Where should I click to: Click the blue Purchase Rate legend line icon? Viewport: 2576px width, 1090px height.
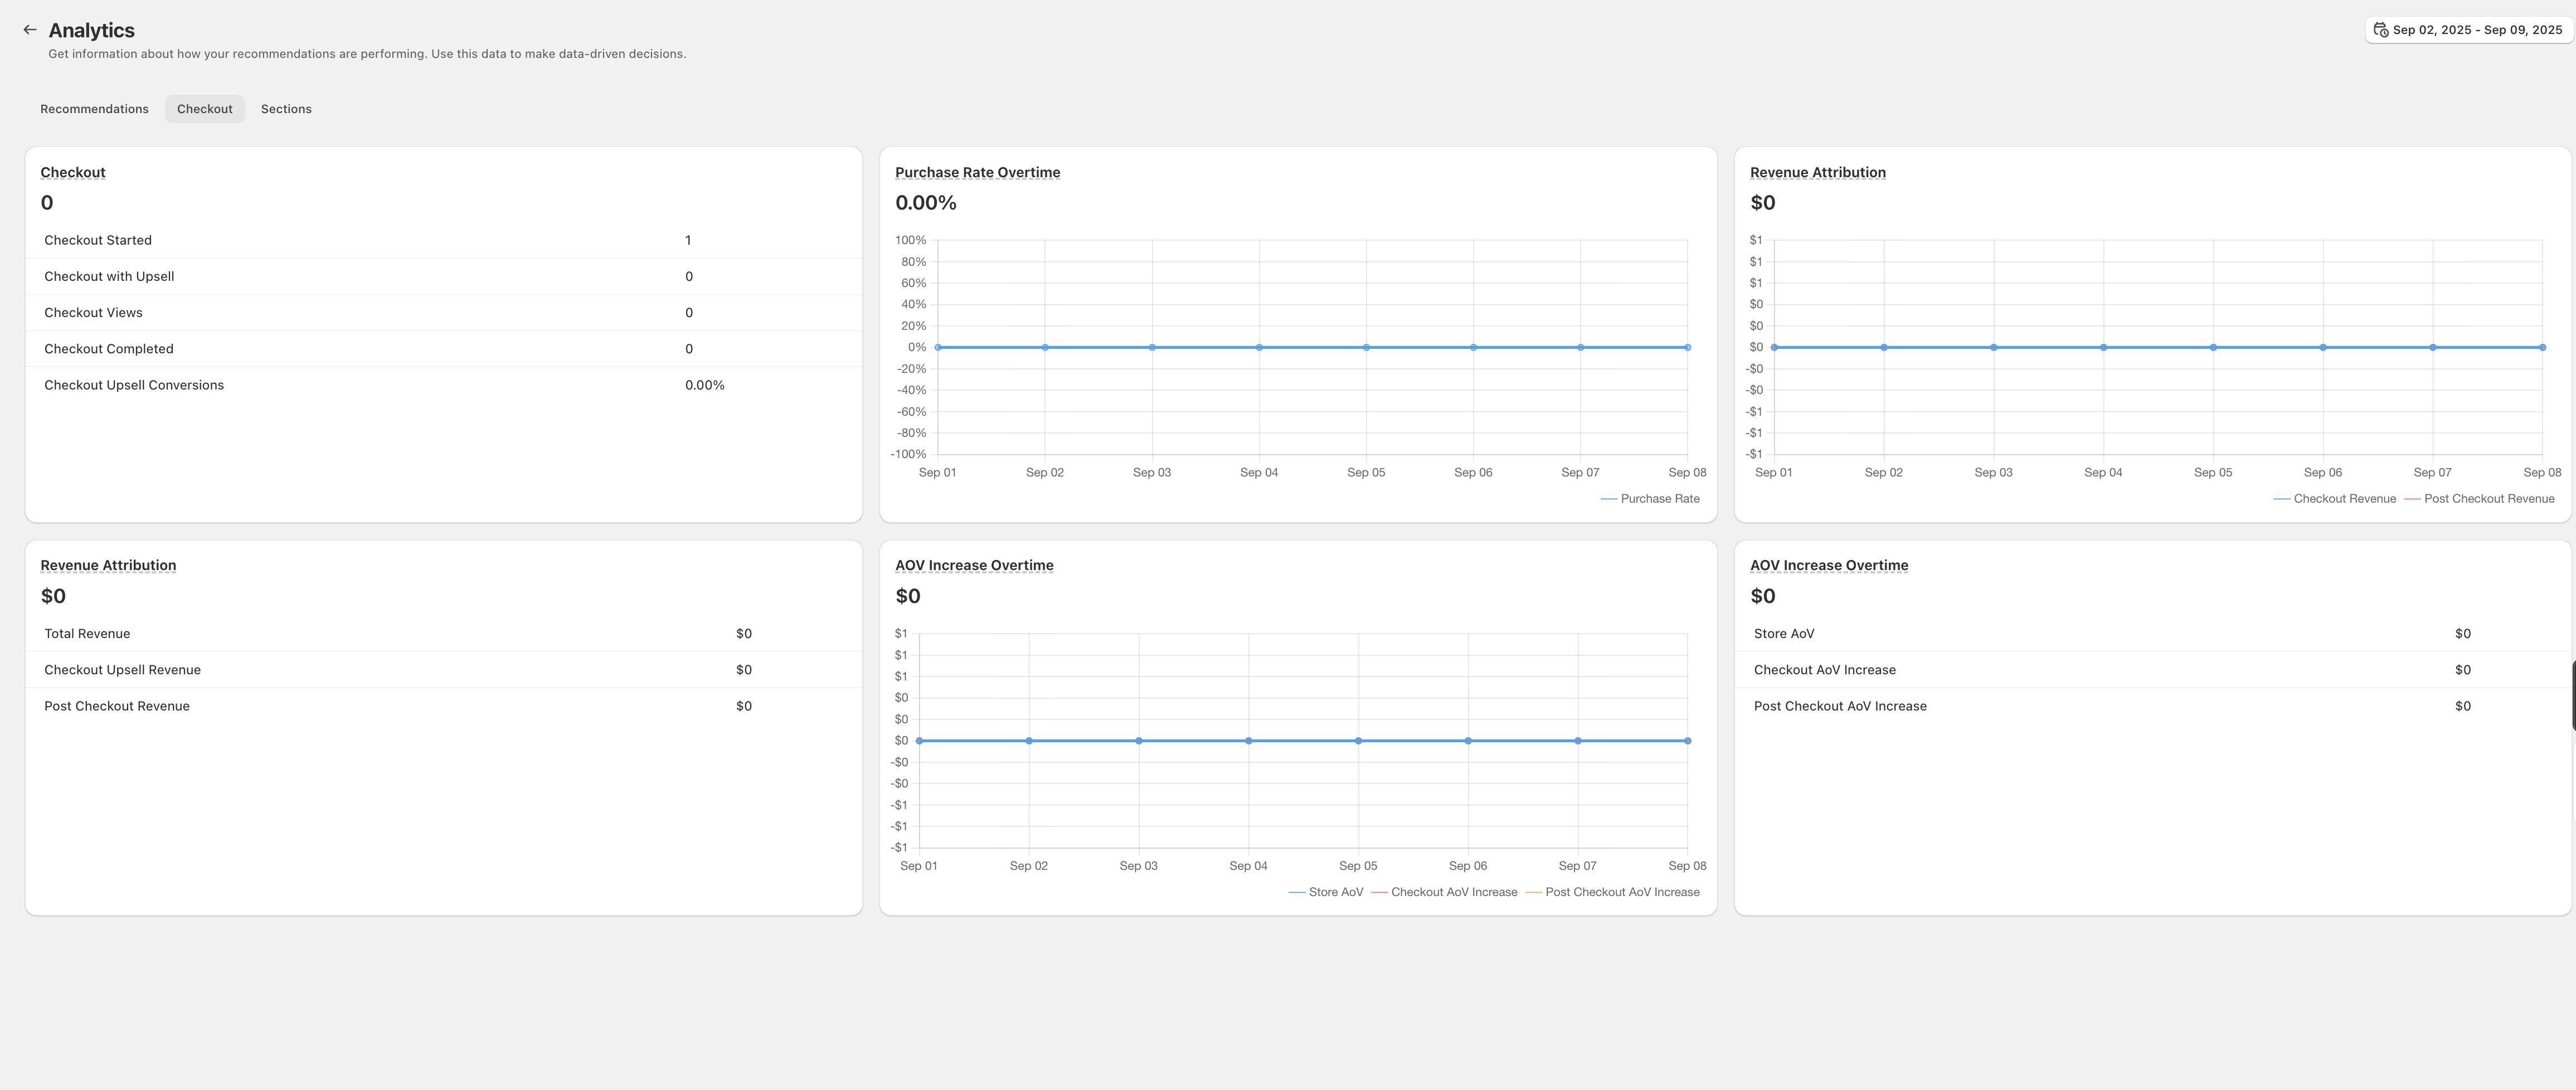point(1609,498)
